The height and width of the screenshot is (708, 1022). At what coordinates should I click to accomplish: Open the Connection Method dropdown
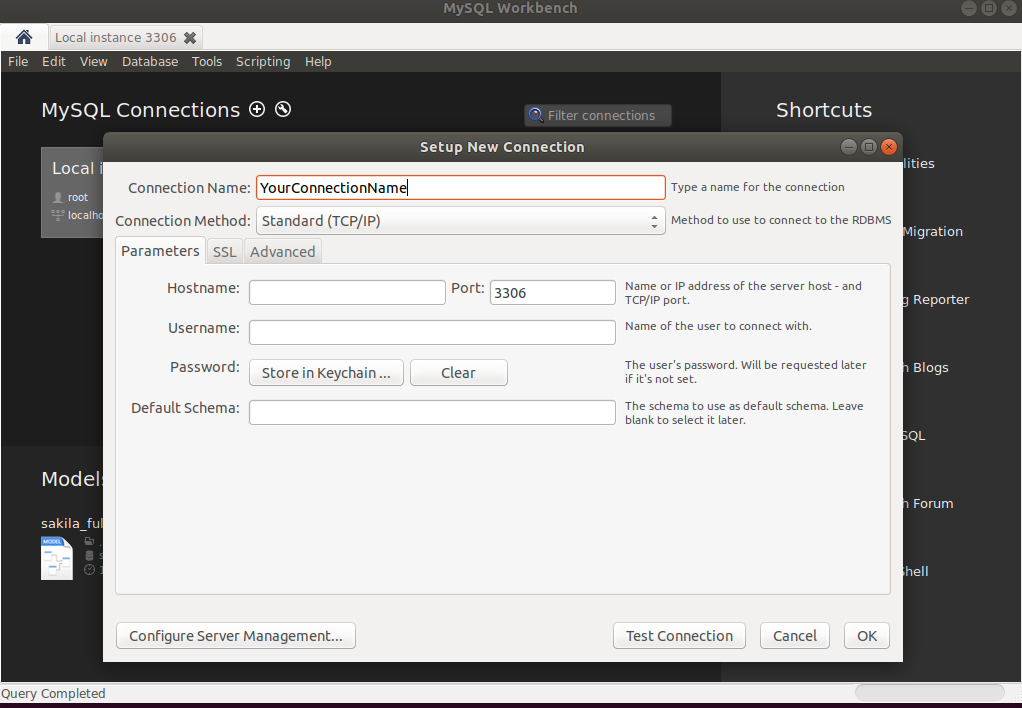(x=460, y=221)
